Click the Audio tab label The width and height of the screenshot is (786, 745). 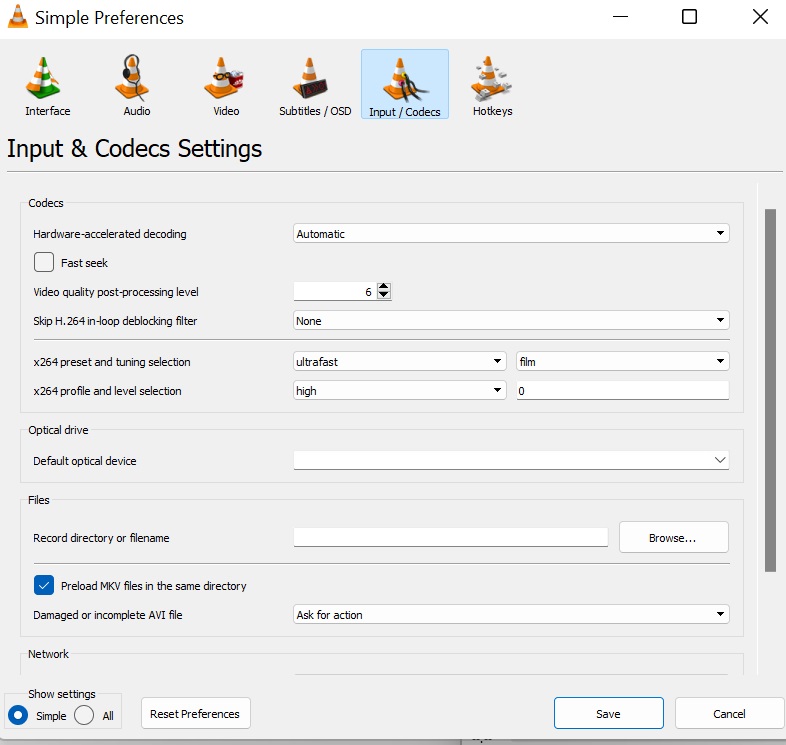[x=137, y=111]
